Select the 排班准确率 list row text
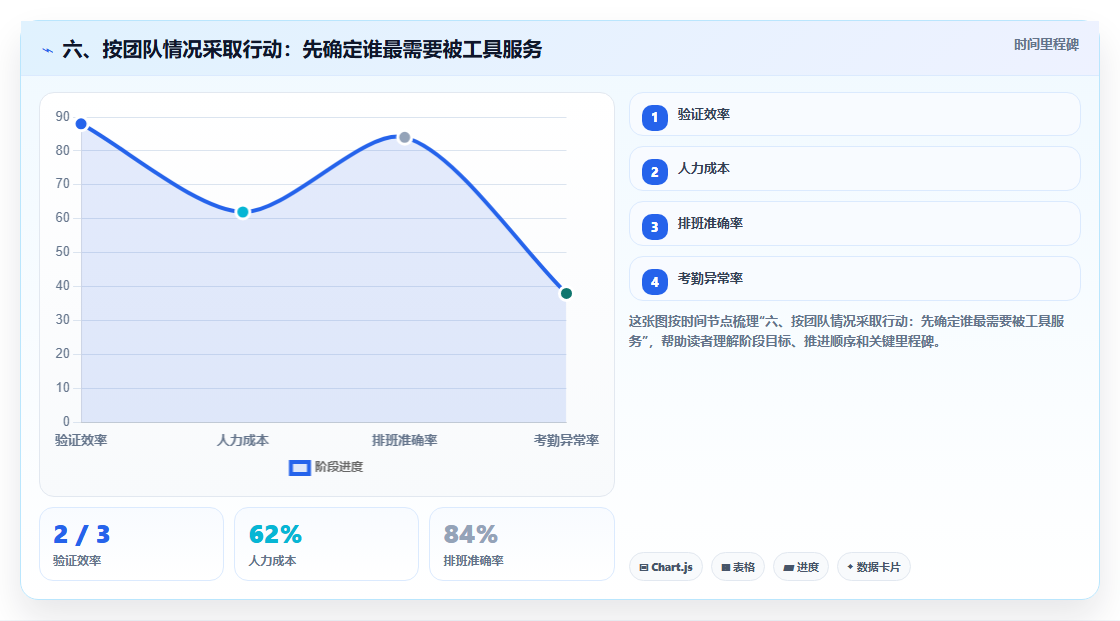 710,223
